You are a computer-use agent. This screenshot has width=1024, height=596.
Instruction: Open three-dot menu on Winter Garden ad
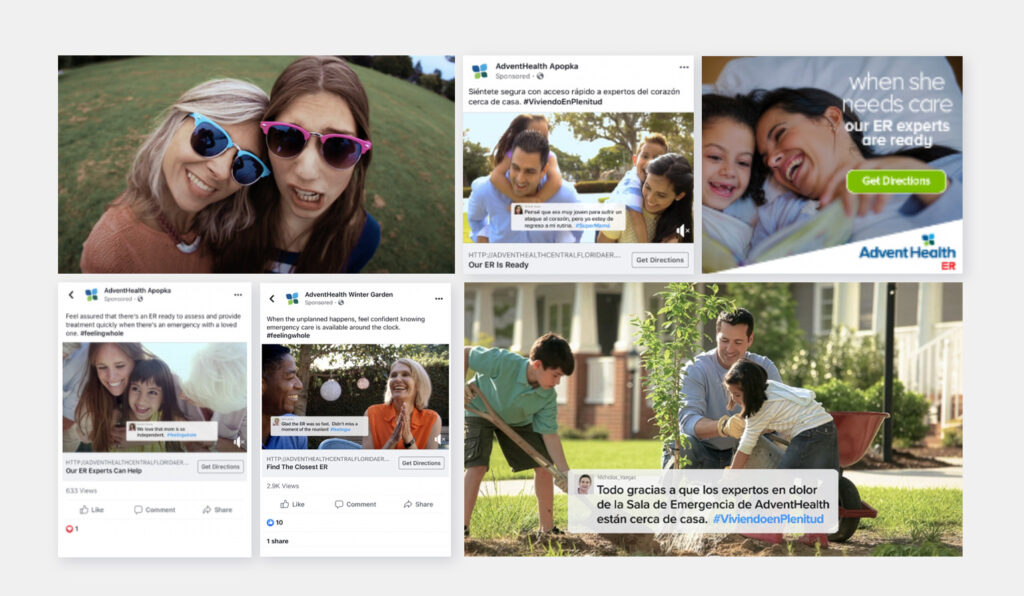(x=438, y=298)
